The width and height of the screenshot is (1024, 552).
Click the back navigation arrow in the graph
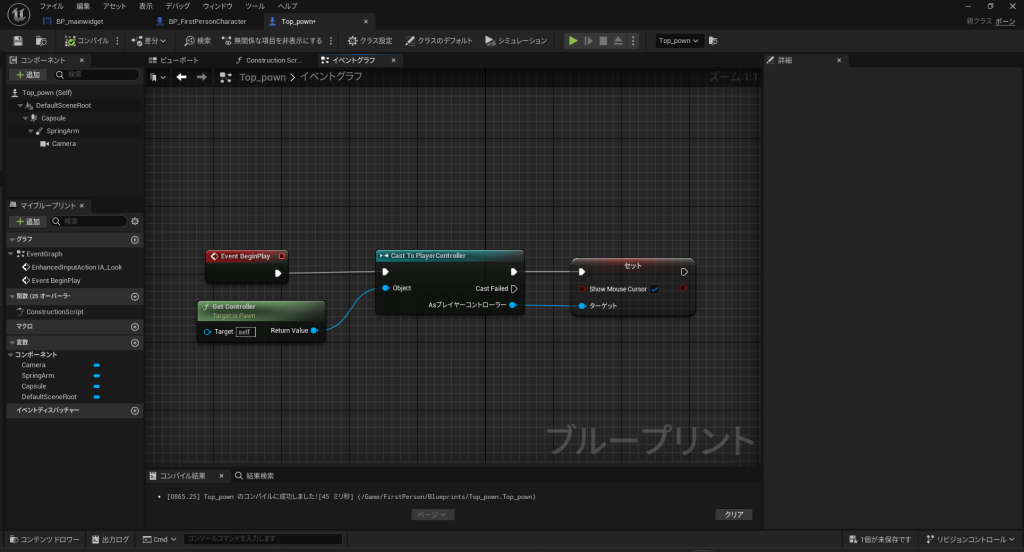click(x=181, y=77)
